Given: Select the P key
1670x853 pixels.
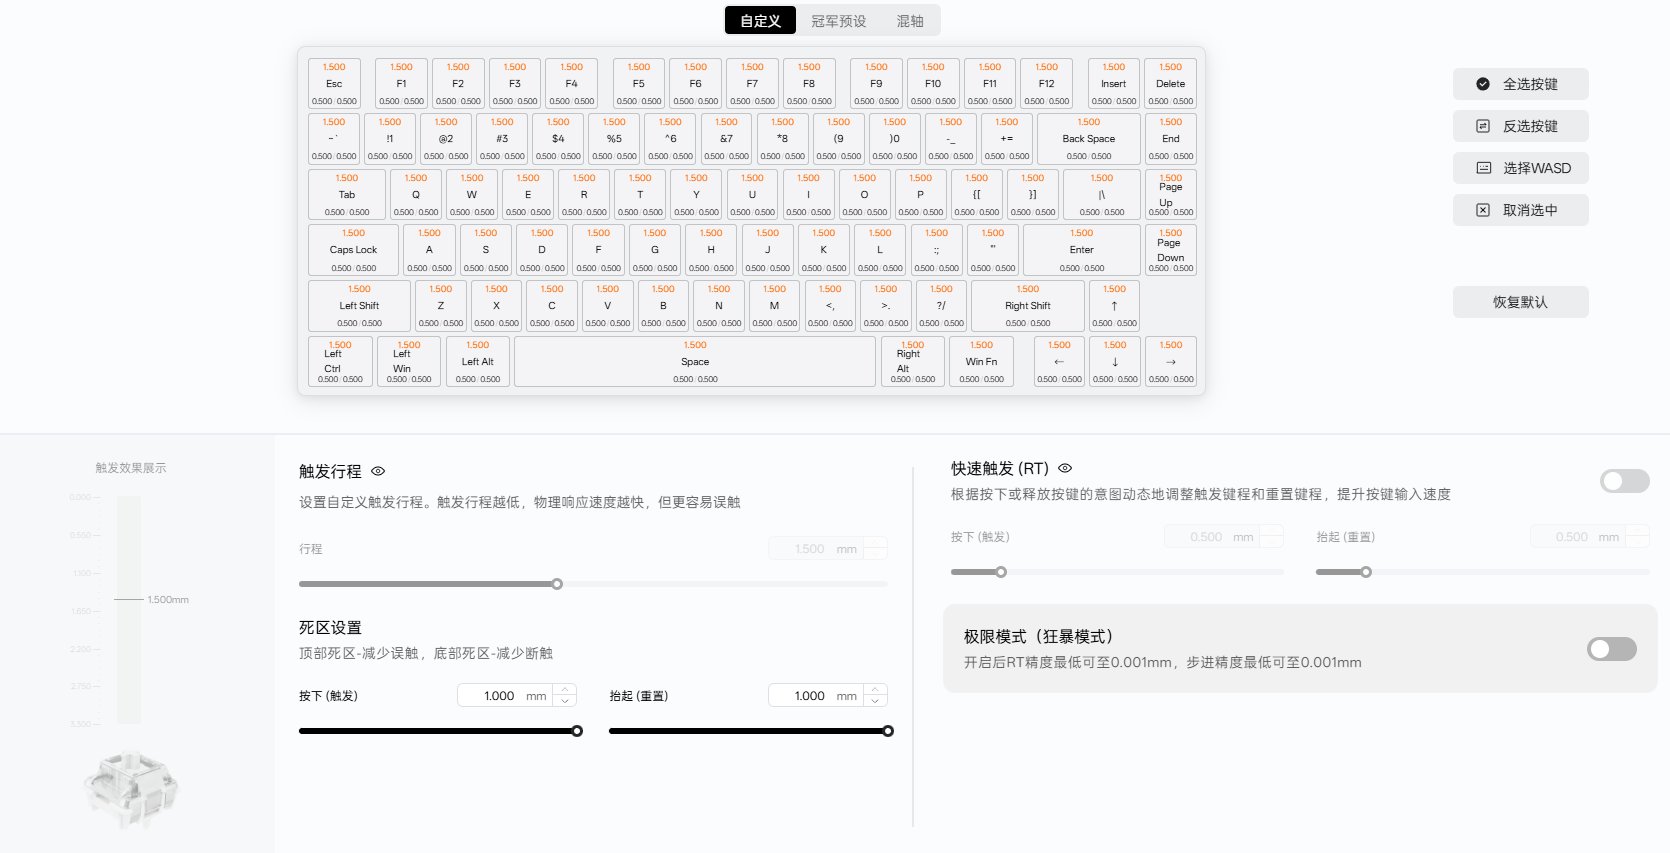Looking at the screenshot, I should pyautogui.click(x=920, y=195).
